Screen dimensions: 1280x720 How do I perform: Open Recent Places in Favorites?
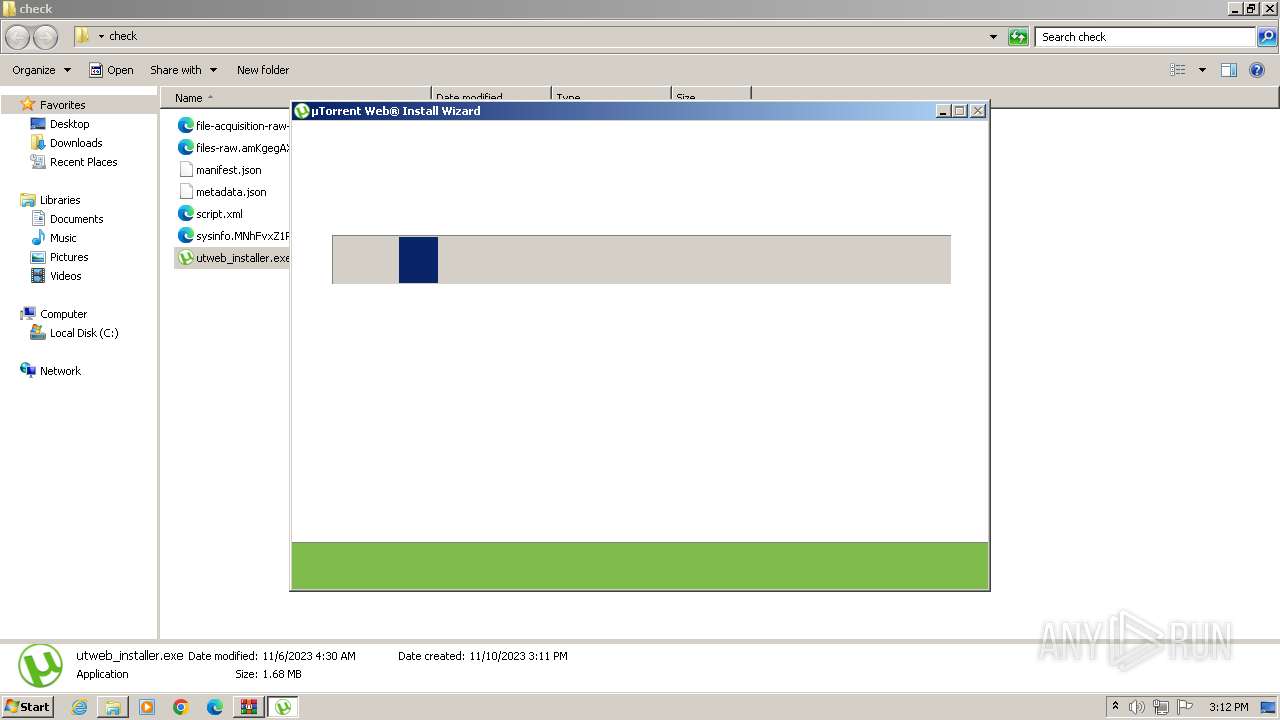pos(83,162)
